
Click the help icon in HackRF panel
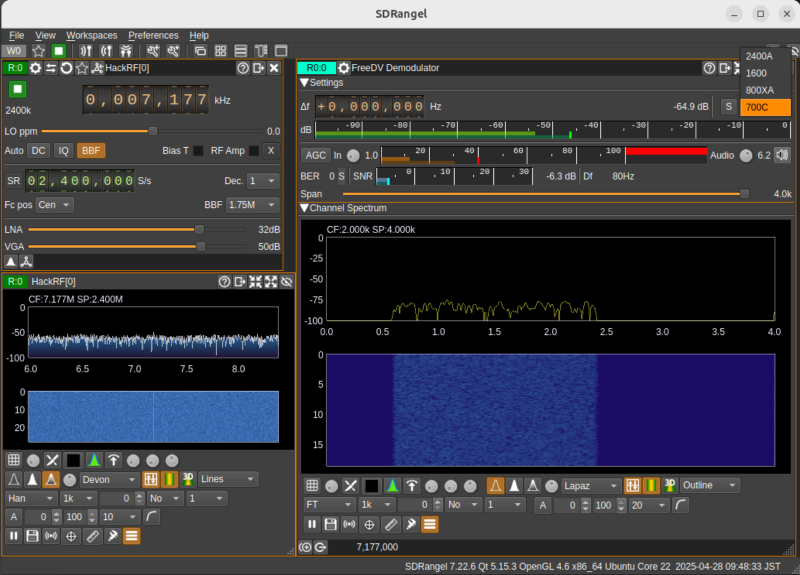click(242, 68)
